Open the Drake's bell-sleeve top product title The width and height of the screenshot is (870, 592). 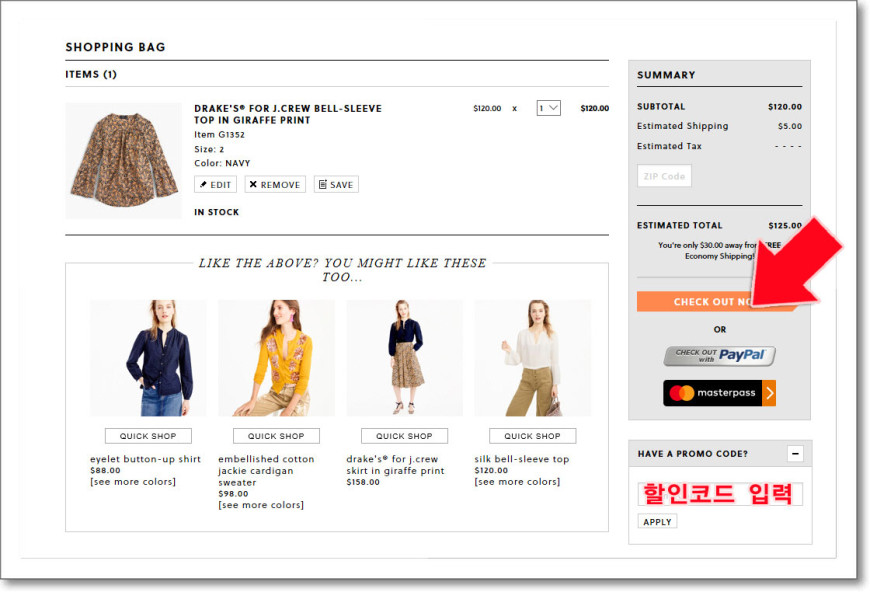288,114
